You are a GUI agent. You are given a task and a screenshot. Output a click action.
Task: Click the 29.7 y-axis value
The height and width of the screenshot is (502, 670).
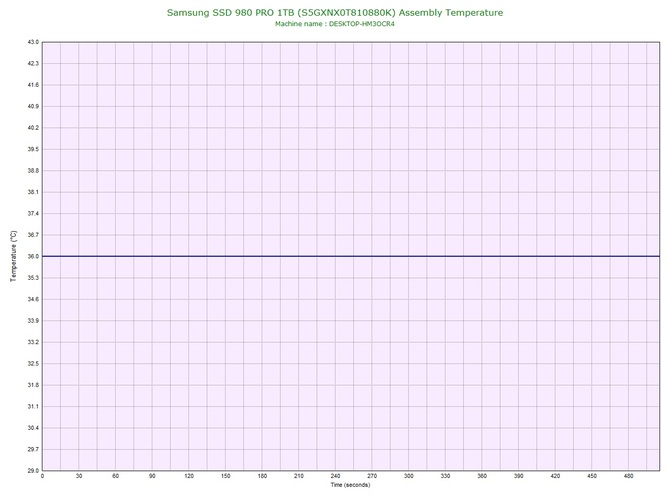click(33, 449)
